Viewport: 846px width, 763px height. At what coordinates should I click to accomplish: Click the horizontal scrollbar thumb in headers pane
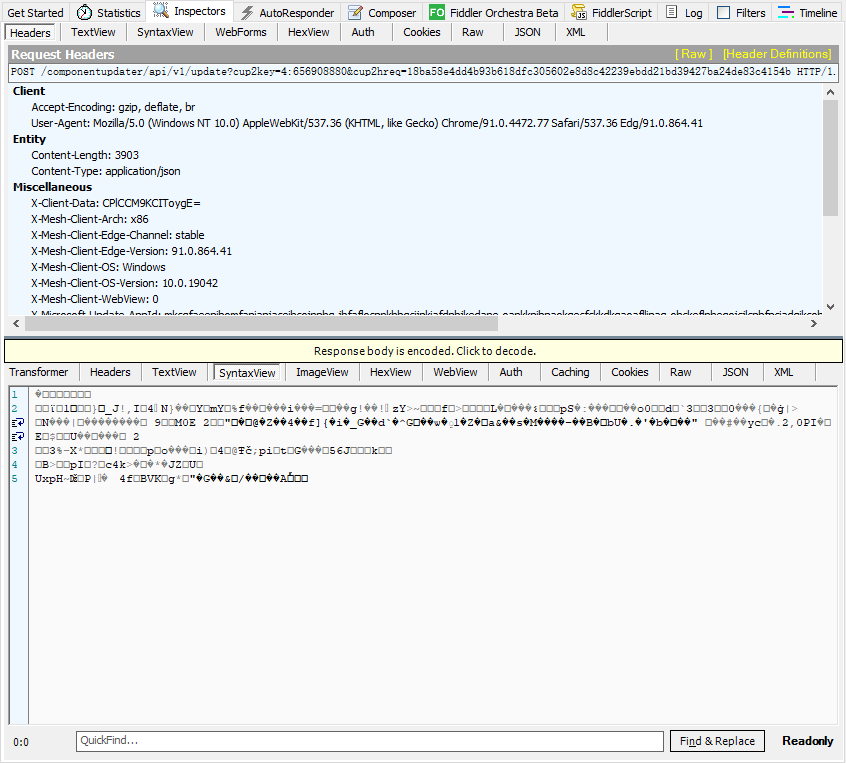click(261, 324)
